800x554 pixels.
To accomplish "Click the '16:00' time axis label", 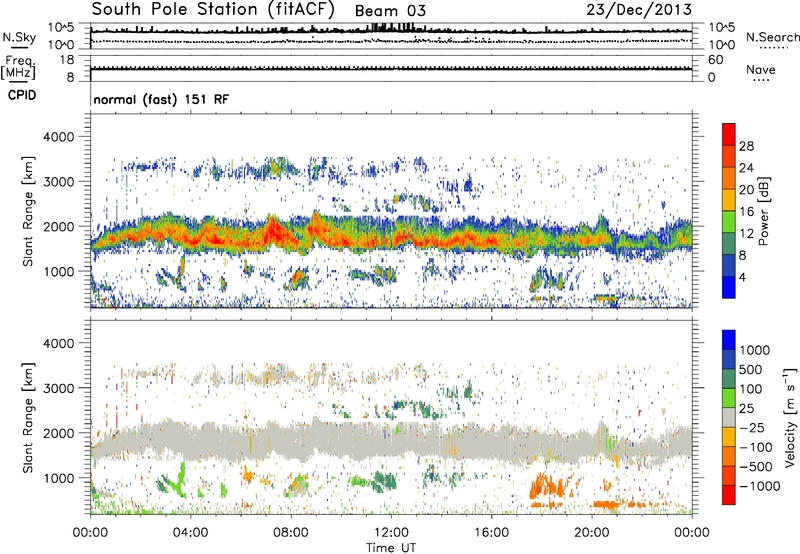I will coord(491,533).
